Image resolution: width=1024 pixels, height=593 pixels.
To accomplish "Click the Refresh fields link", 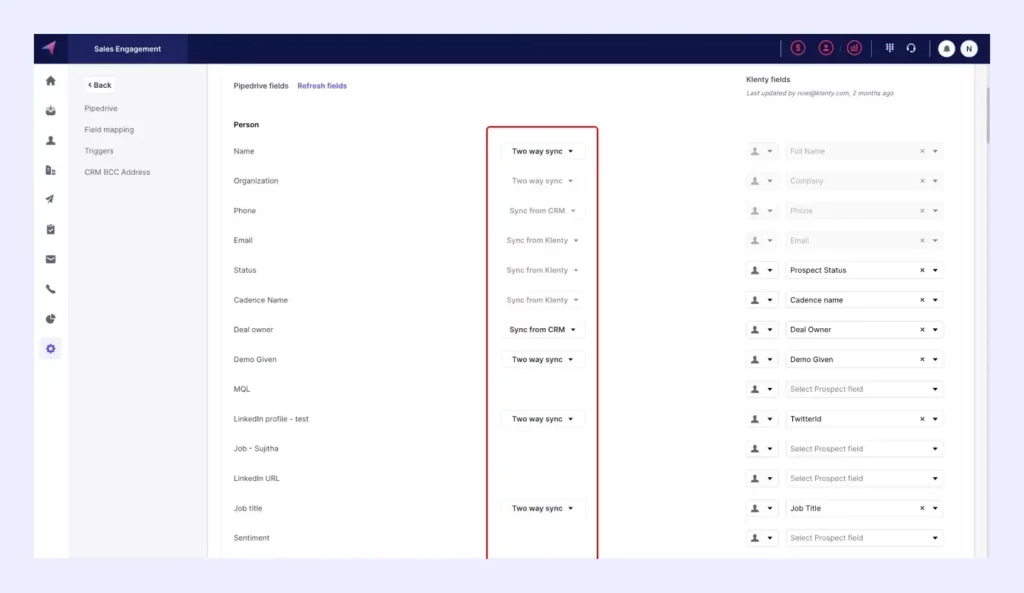I will point(322,86).
